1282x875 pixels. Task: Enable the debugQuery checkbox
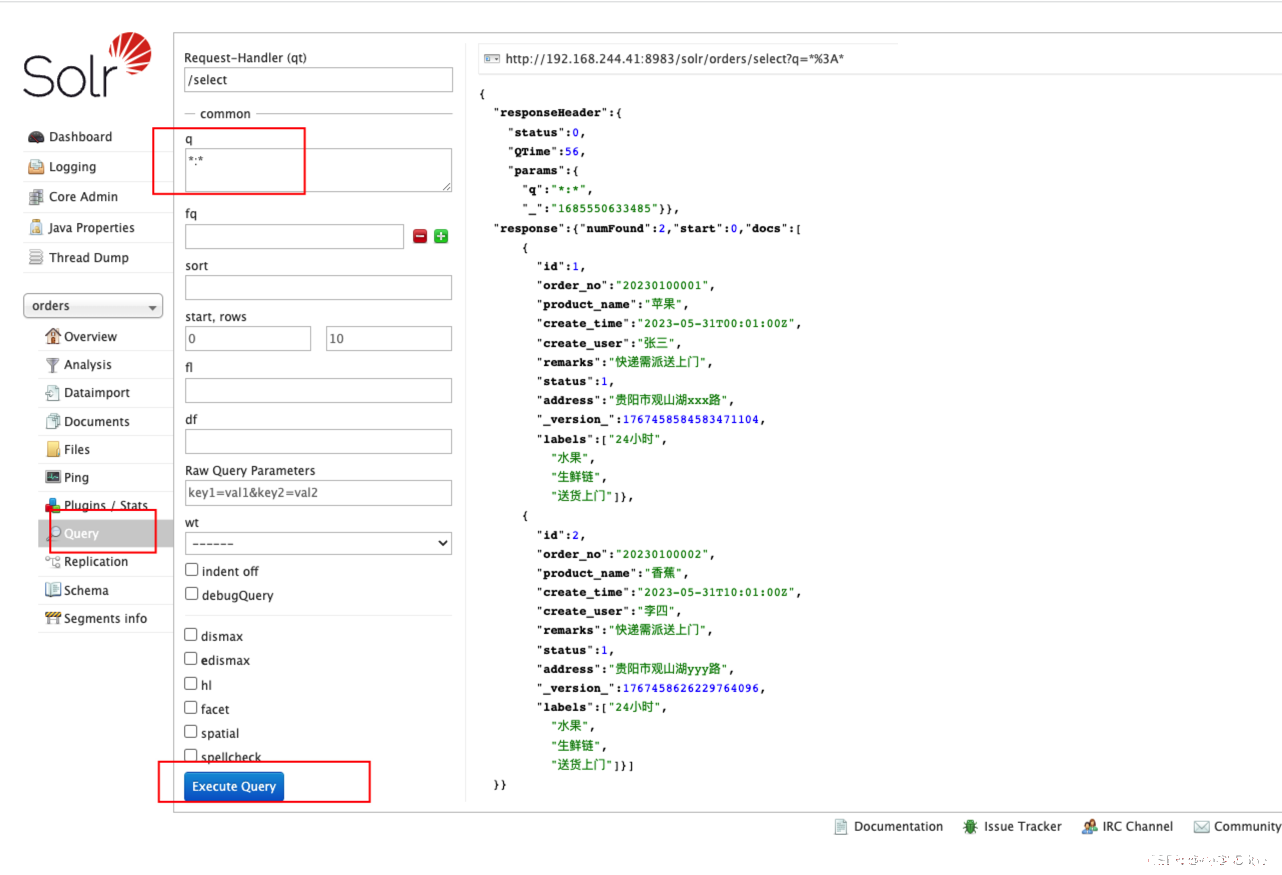191,594
